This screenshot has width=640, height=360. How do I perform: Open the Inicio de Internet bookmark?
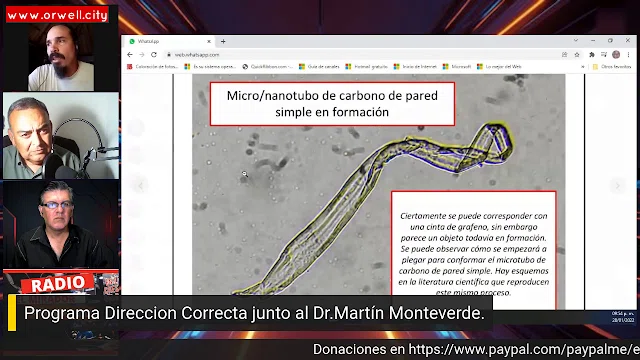[x=415, y=67]
